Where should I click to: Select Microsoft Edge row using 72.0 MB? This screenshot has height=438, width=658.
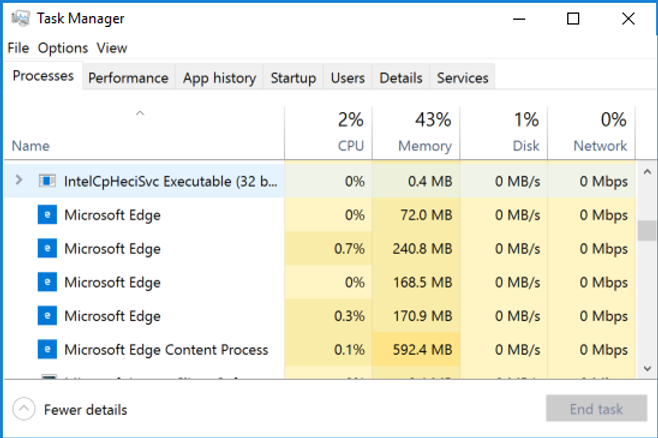point(320,215)
